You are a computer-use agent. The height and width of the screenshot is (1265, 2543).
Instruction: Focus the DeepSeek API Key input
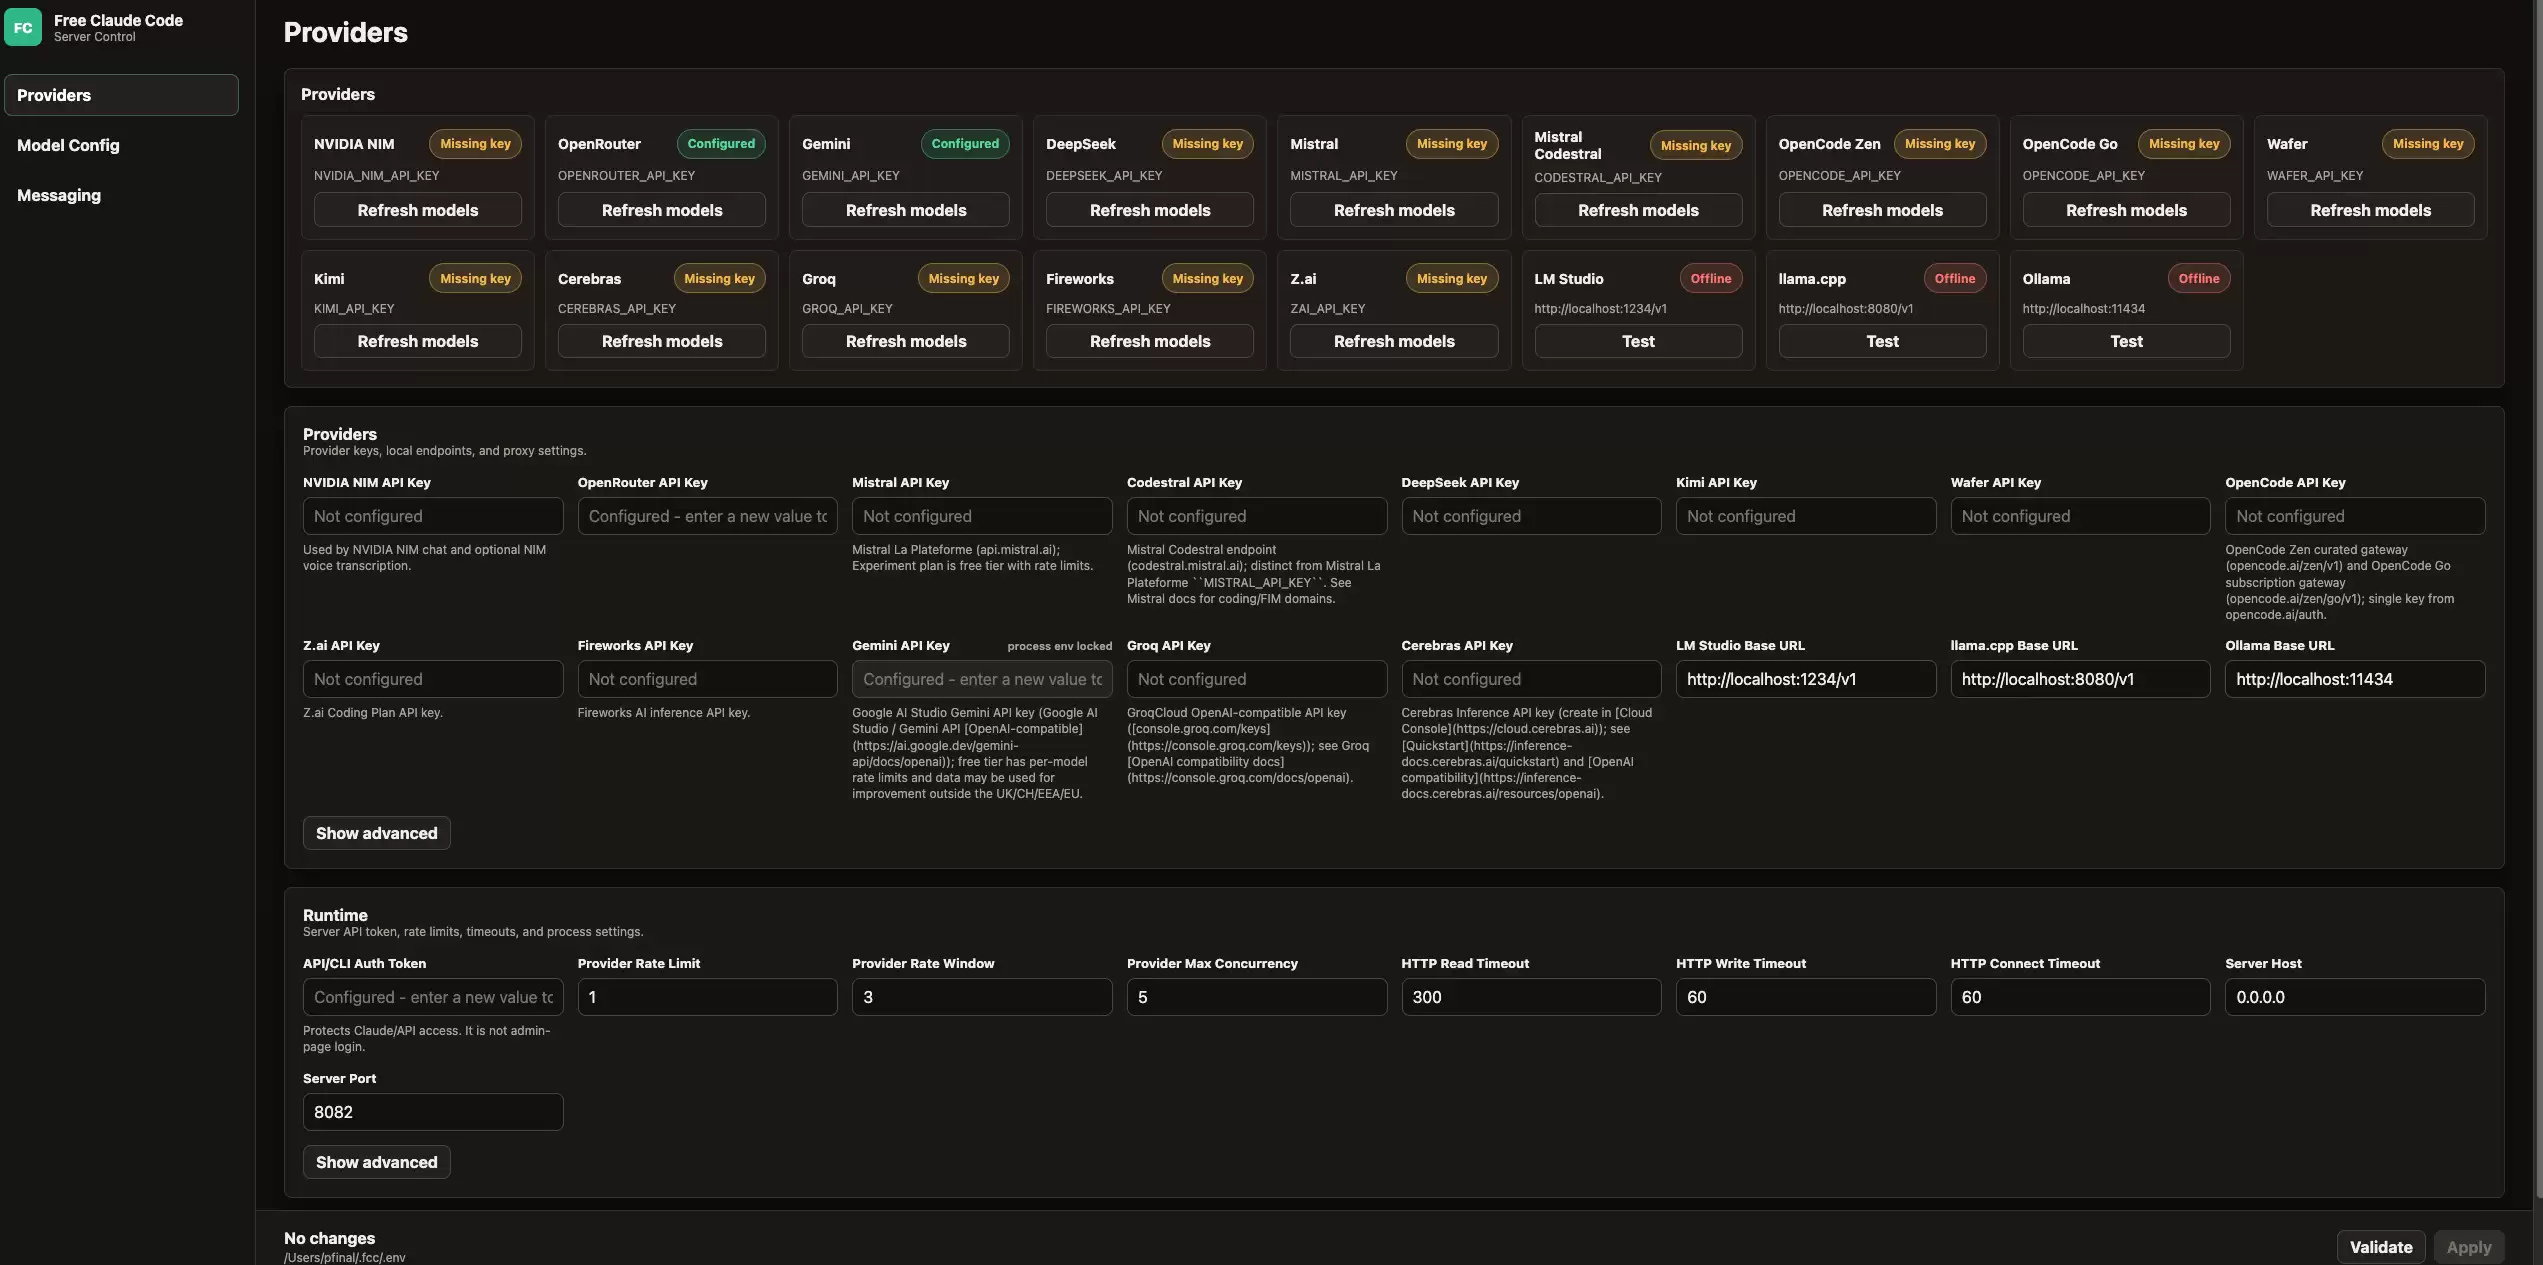tap(1531, 516)
